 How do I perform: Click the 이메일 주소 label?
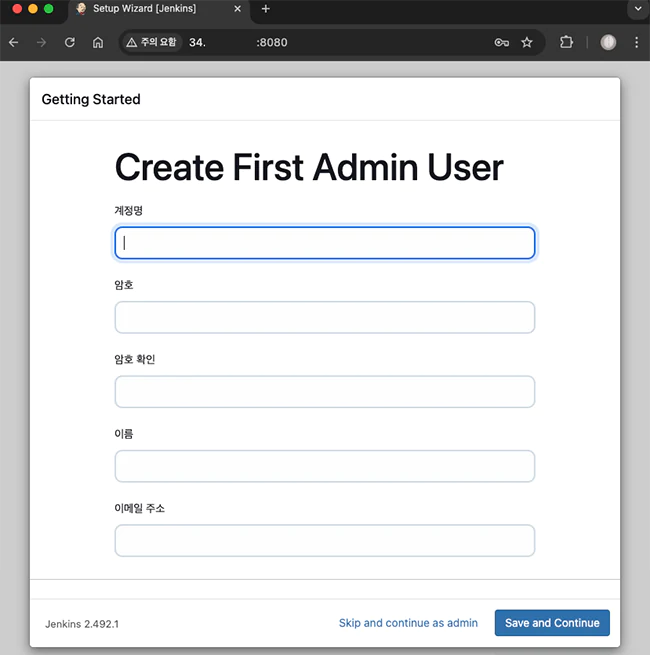tap(140, 508)
